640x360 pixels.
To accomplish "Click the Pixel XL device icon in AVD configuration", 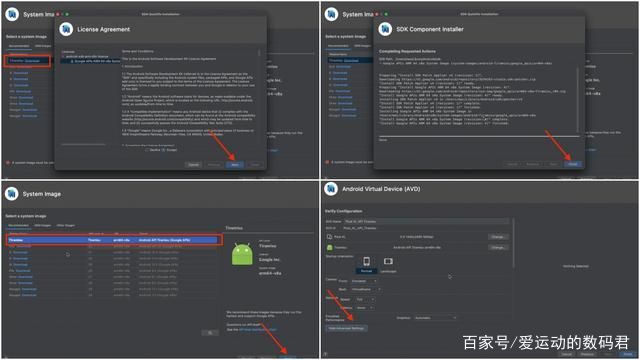I will pyautogui.click(x=329, y=237).
